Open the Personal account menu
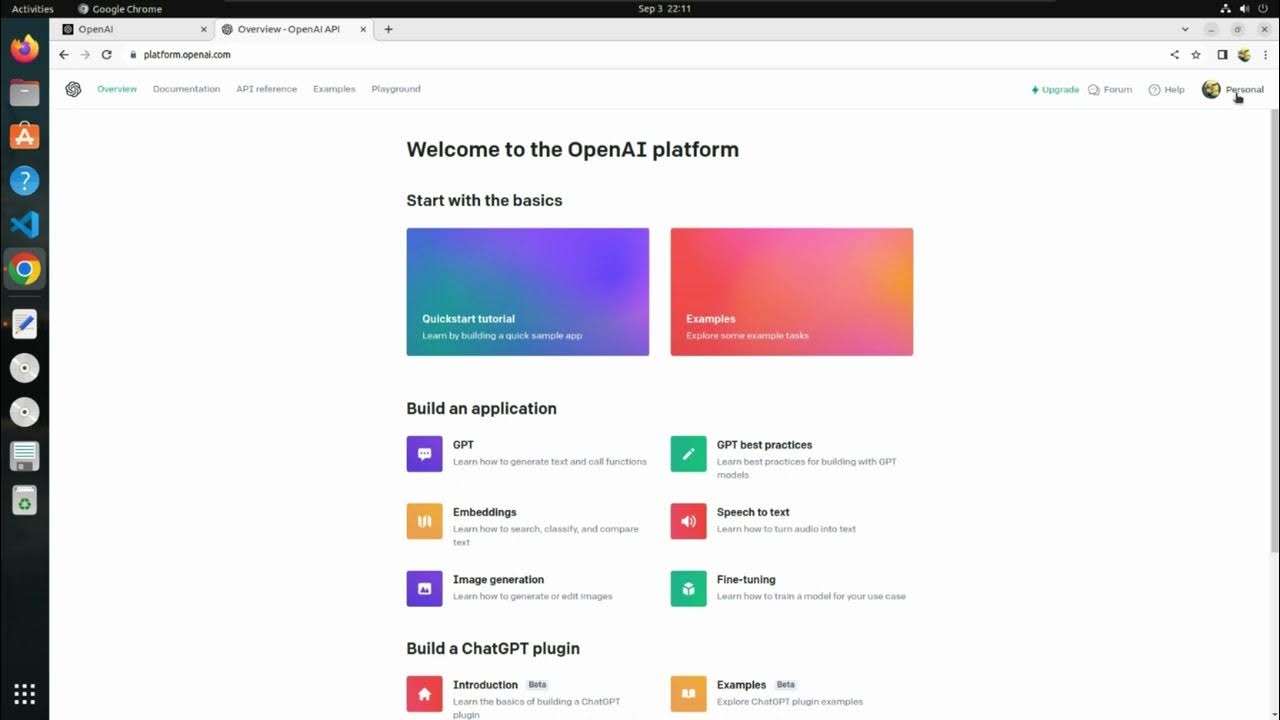The width and height of the screenshot is (1280, 720). click(x=1233, y=89)
